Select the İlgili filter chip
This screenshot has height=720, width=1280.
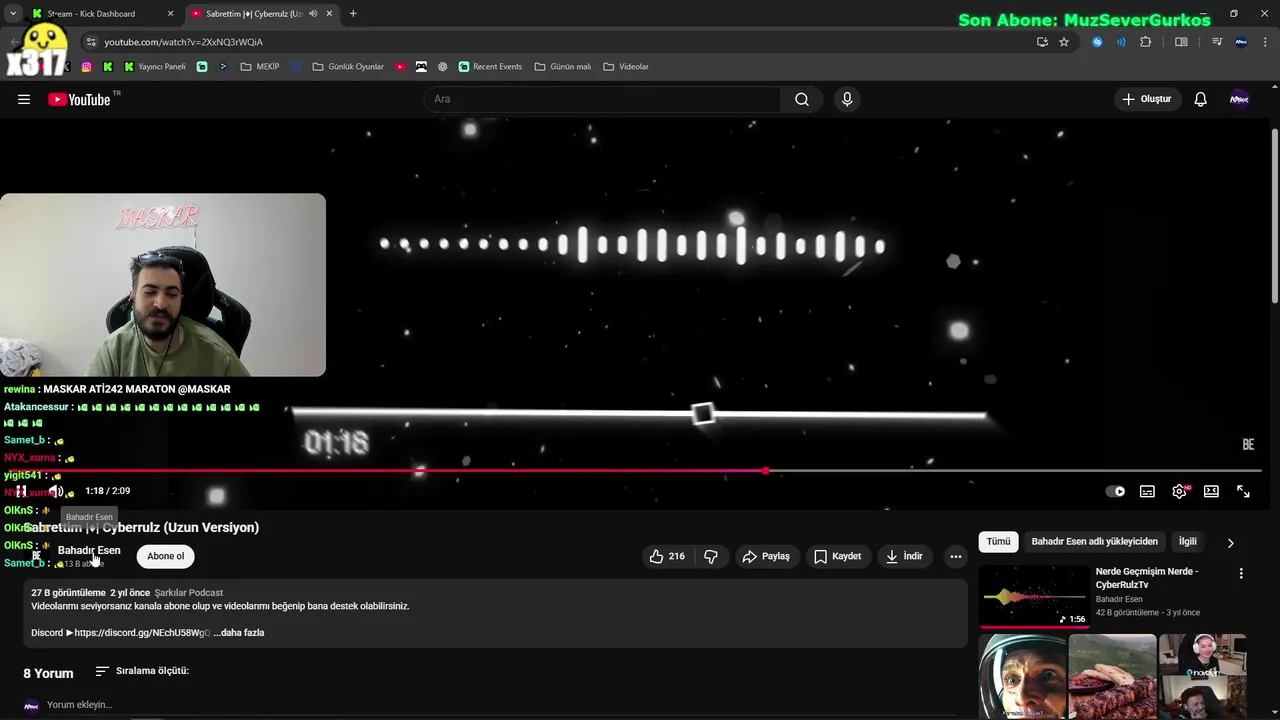(1187, 542)
